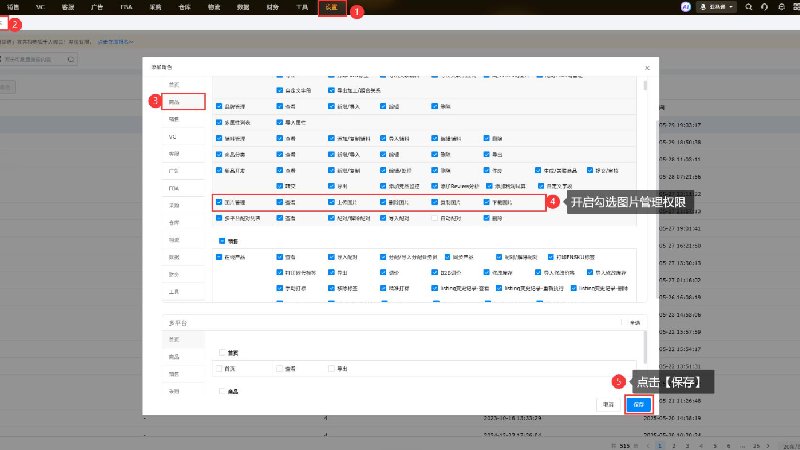Toggle 在线产品 row checkbox
Viewport: 800px width, 450px height.
point(219,257)
